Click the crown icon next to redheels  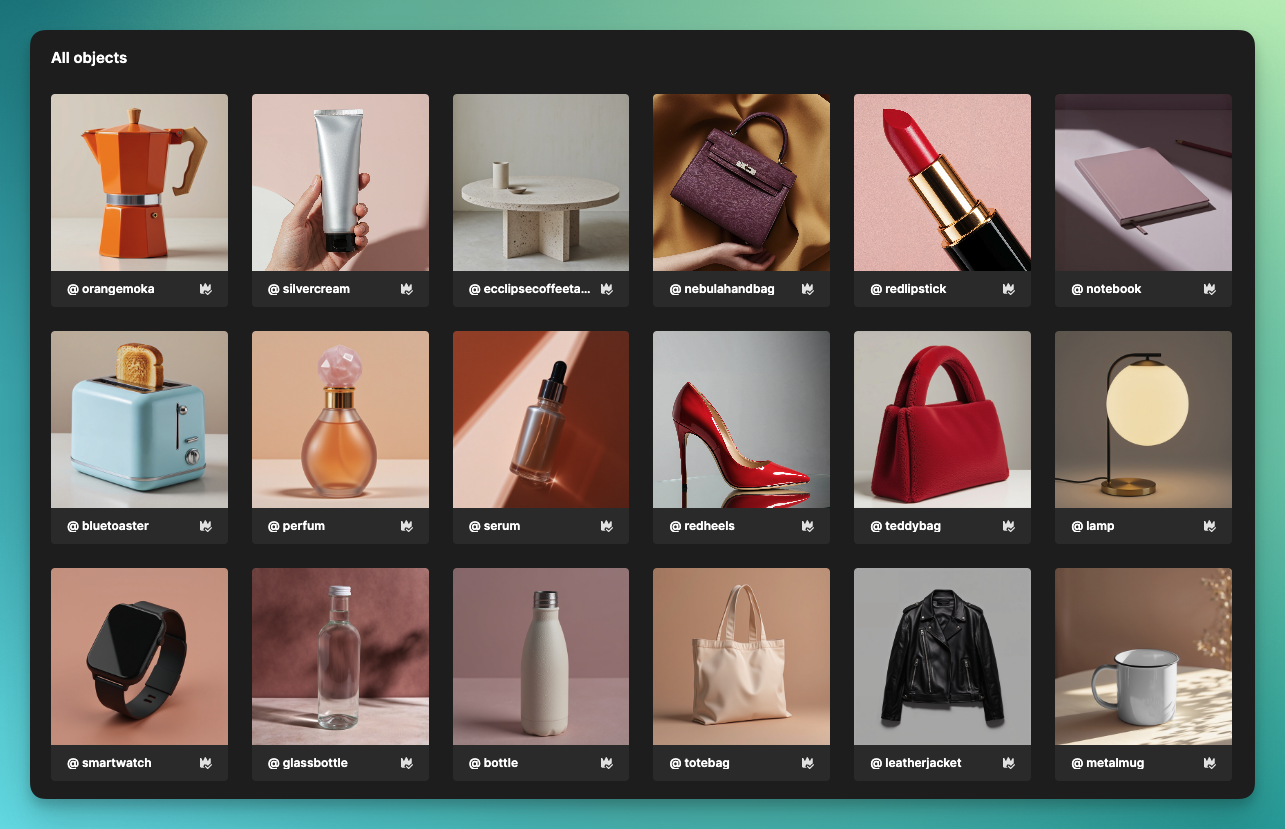pos(808,526)
